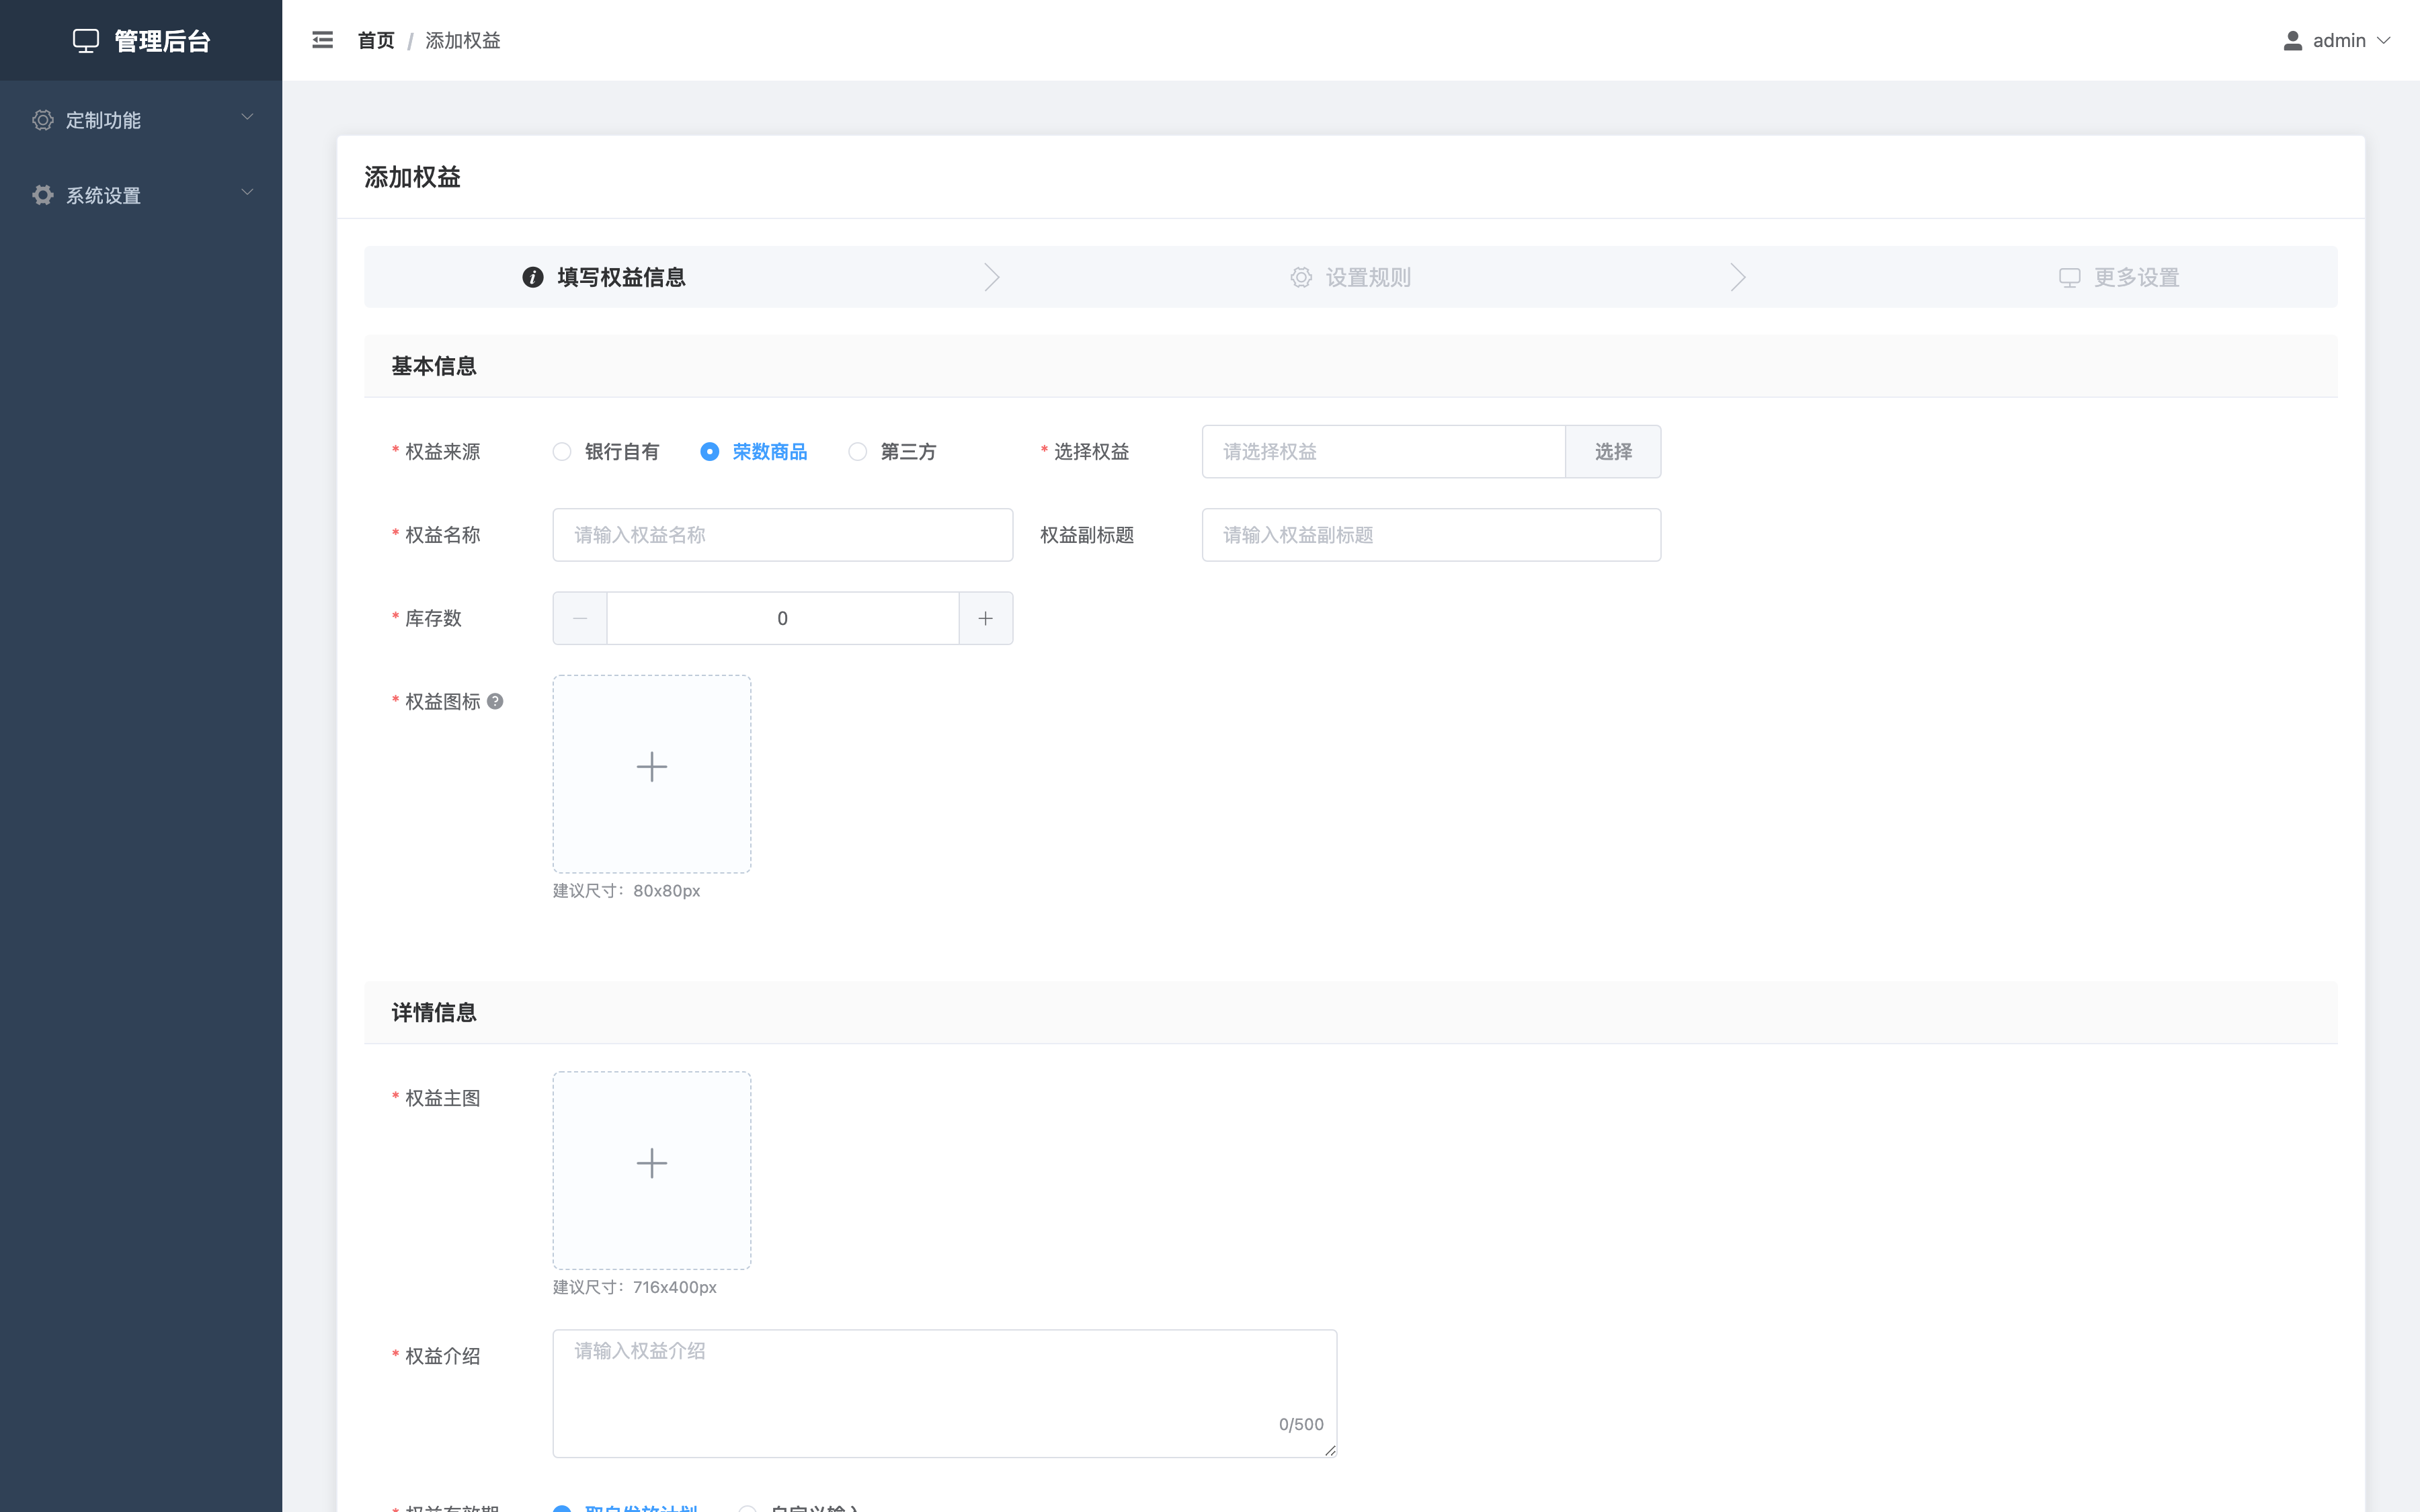
Task: Select the 设置规则 step
Action: pos(1351,277)
